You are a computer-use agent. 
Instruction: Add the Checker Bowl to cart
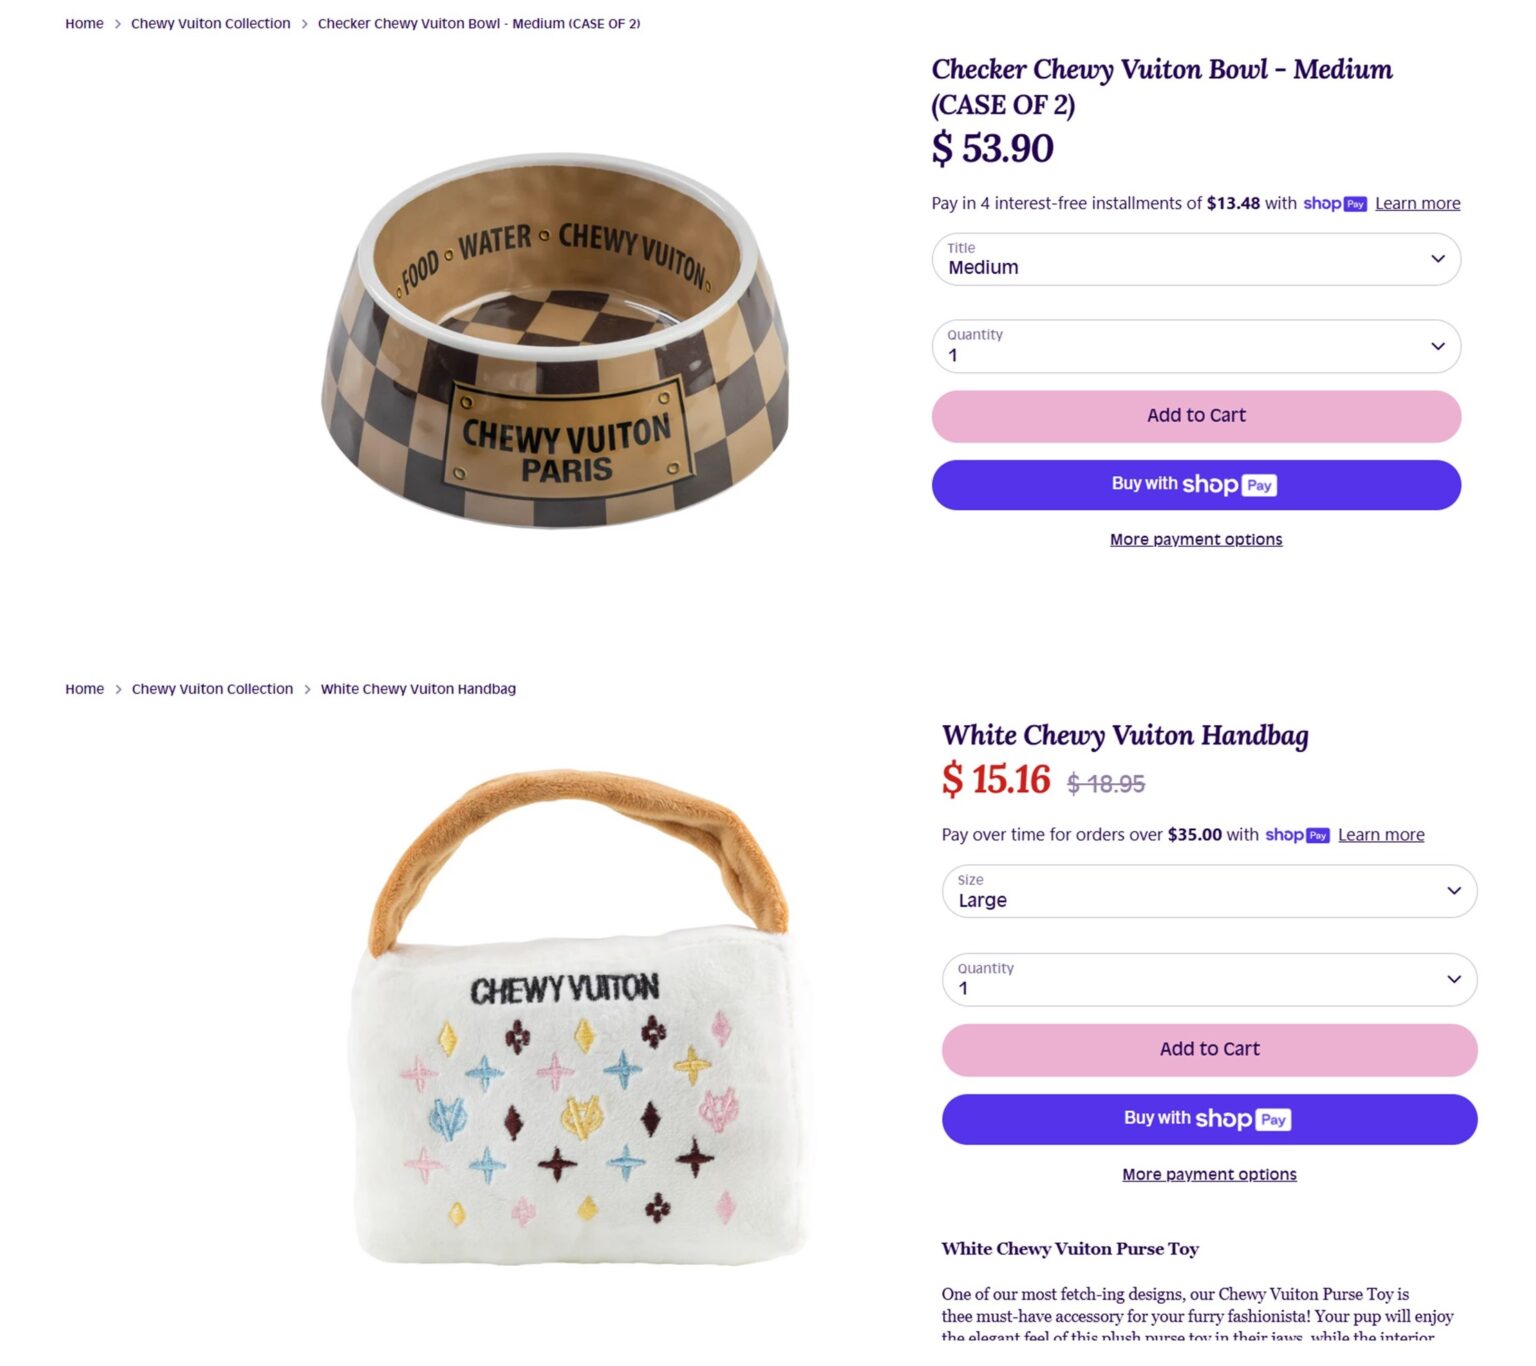(1196, 416)
